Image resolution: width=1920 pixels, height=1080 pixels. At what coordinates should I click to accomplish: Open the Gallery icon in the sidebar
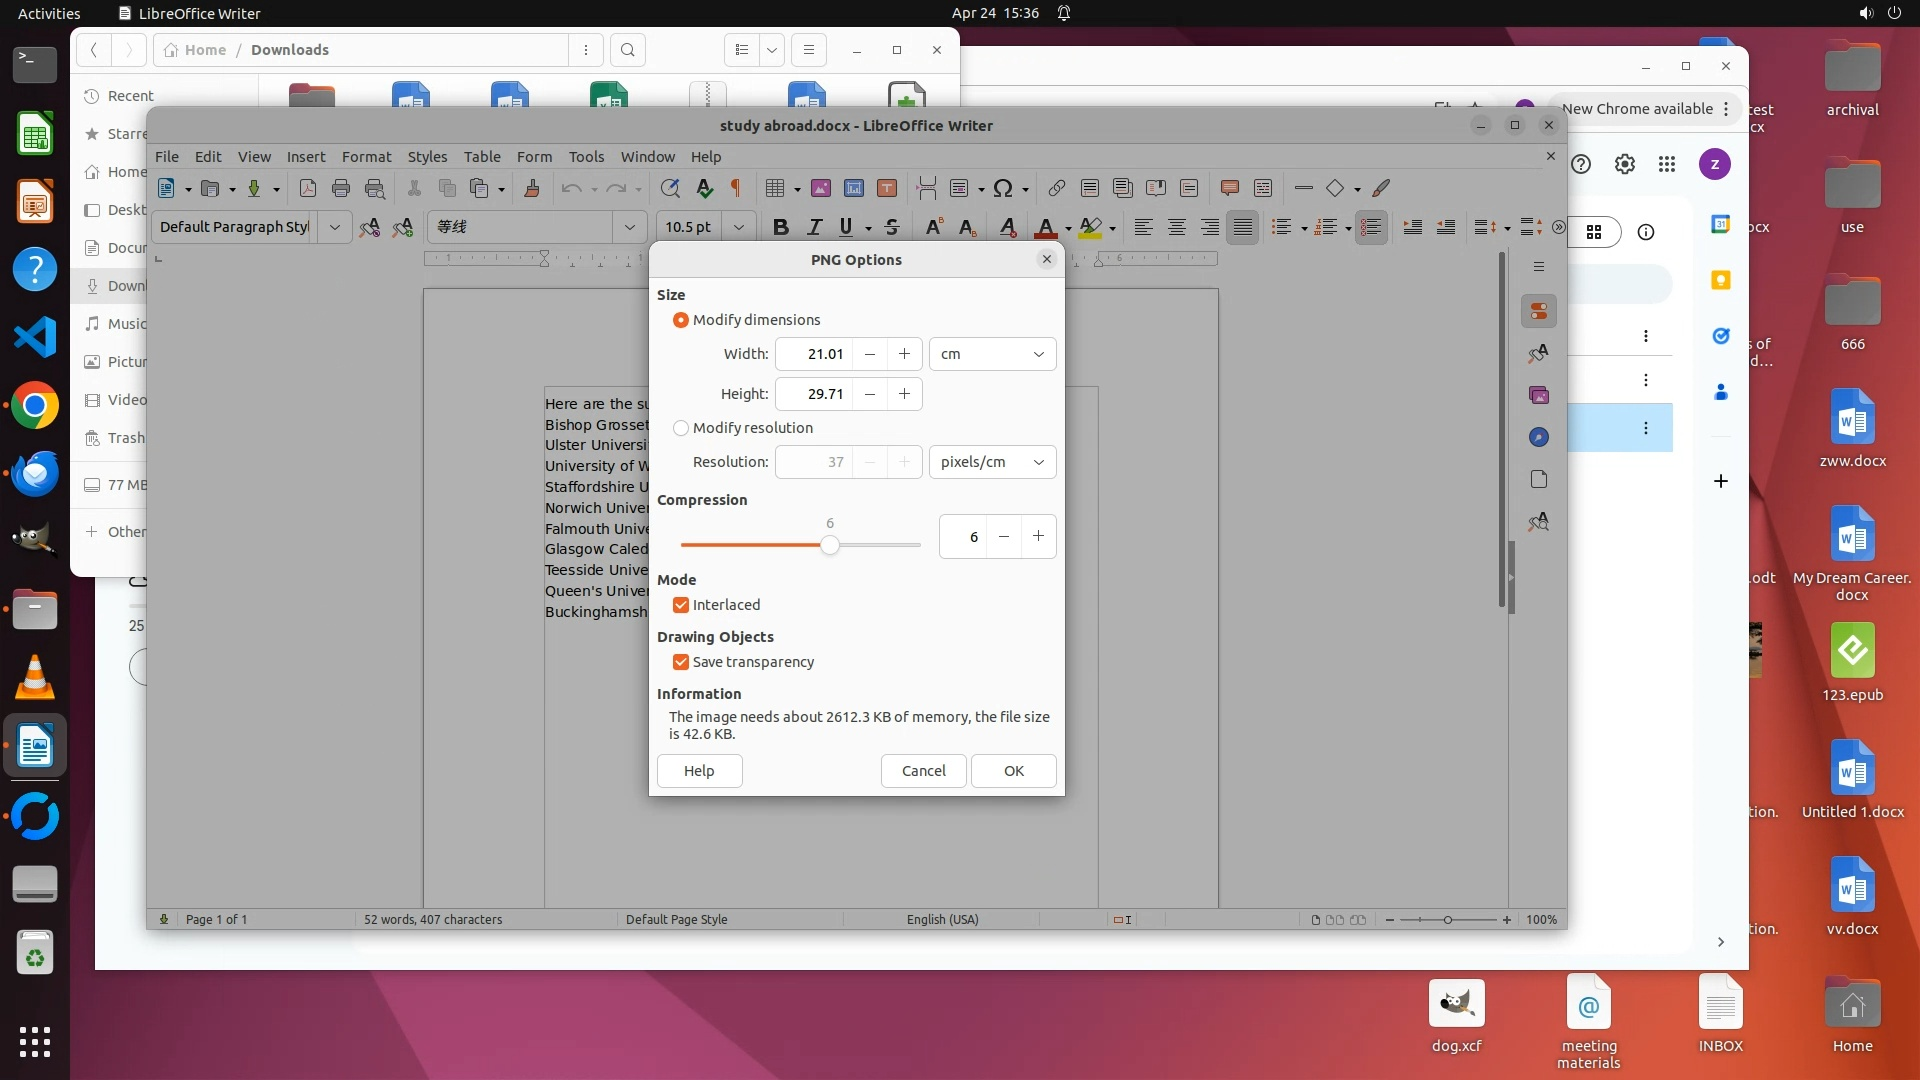pos(1539,395)
